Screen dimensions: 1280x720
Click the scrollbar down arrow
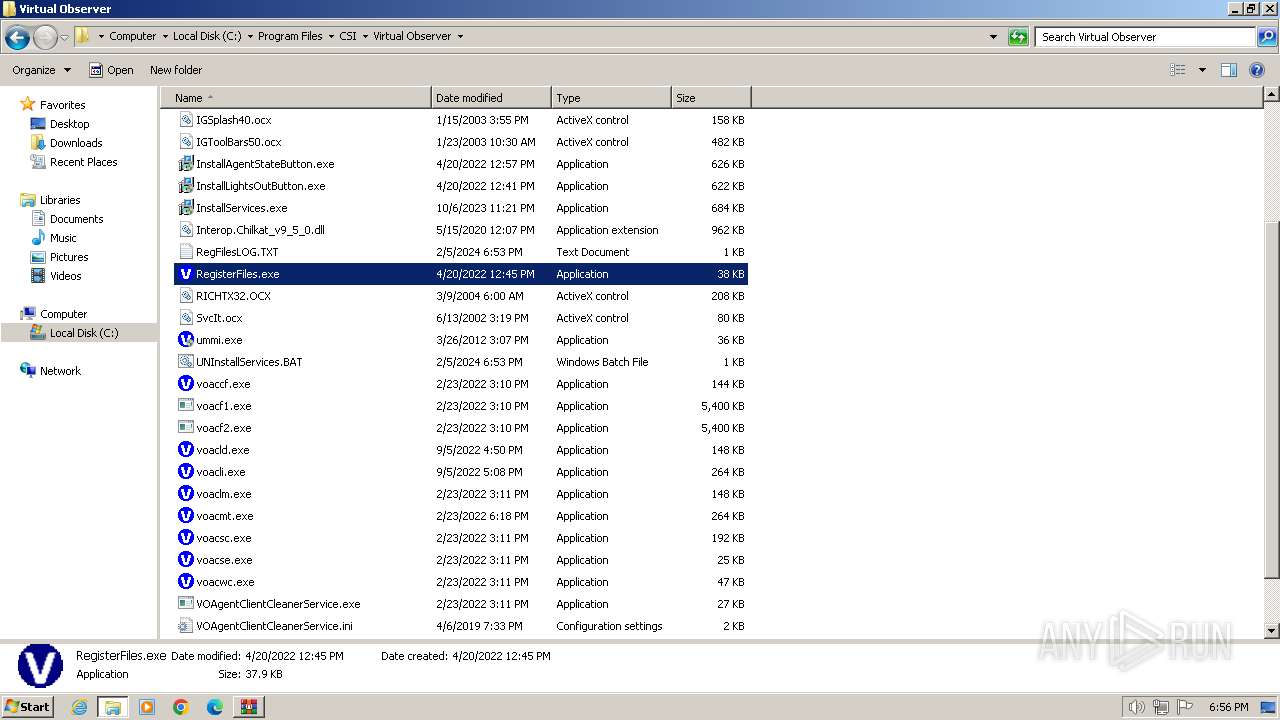point(1271,631)
